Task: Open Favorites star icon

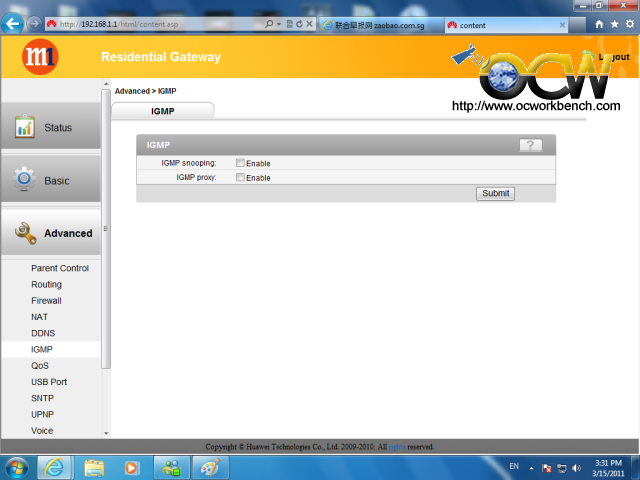Action: (614, 24)
